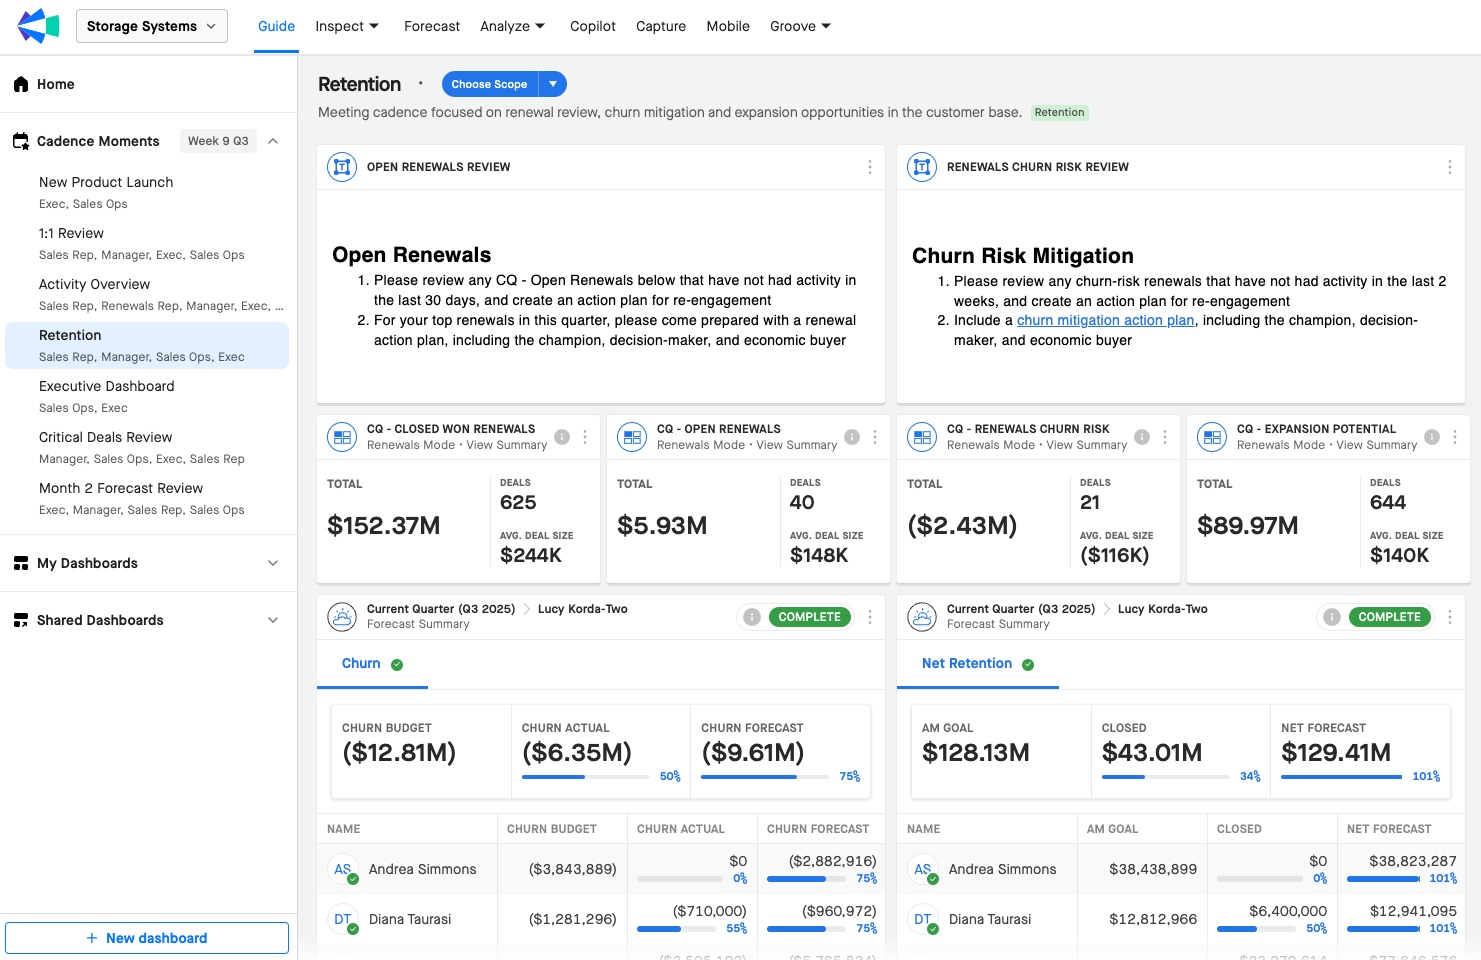Click the Open Renewals Review card icon
This screenshot has width=1481, height=960.
tap(342, 167)
